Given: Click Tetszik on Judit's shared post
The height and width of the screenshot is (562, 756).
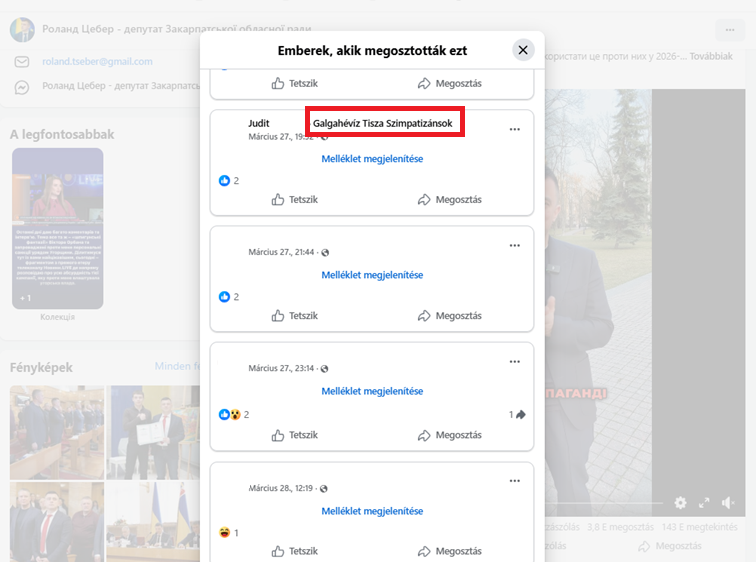Looking at the screenshot, I should (295, 200).
